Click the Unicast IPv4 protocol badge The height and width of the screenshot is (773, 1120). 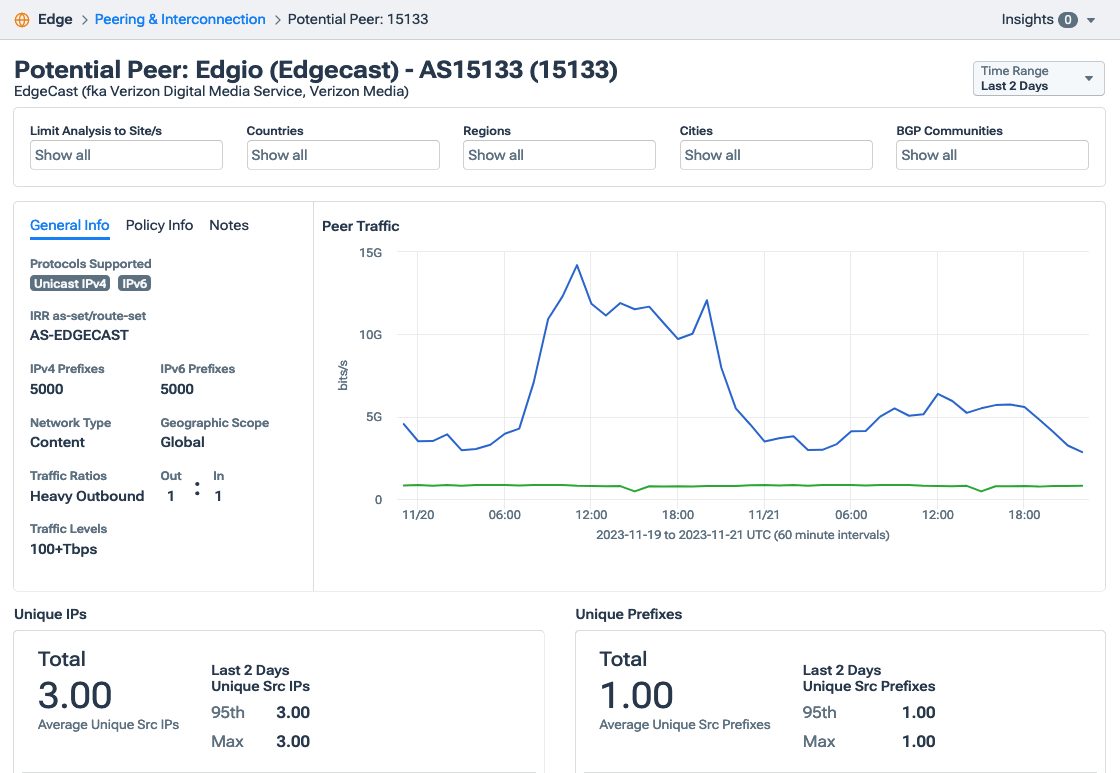tap(70, 284)
